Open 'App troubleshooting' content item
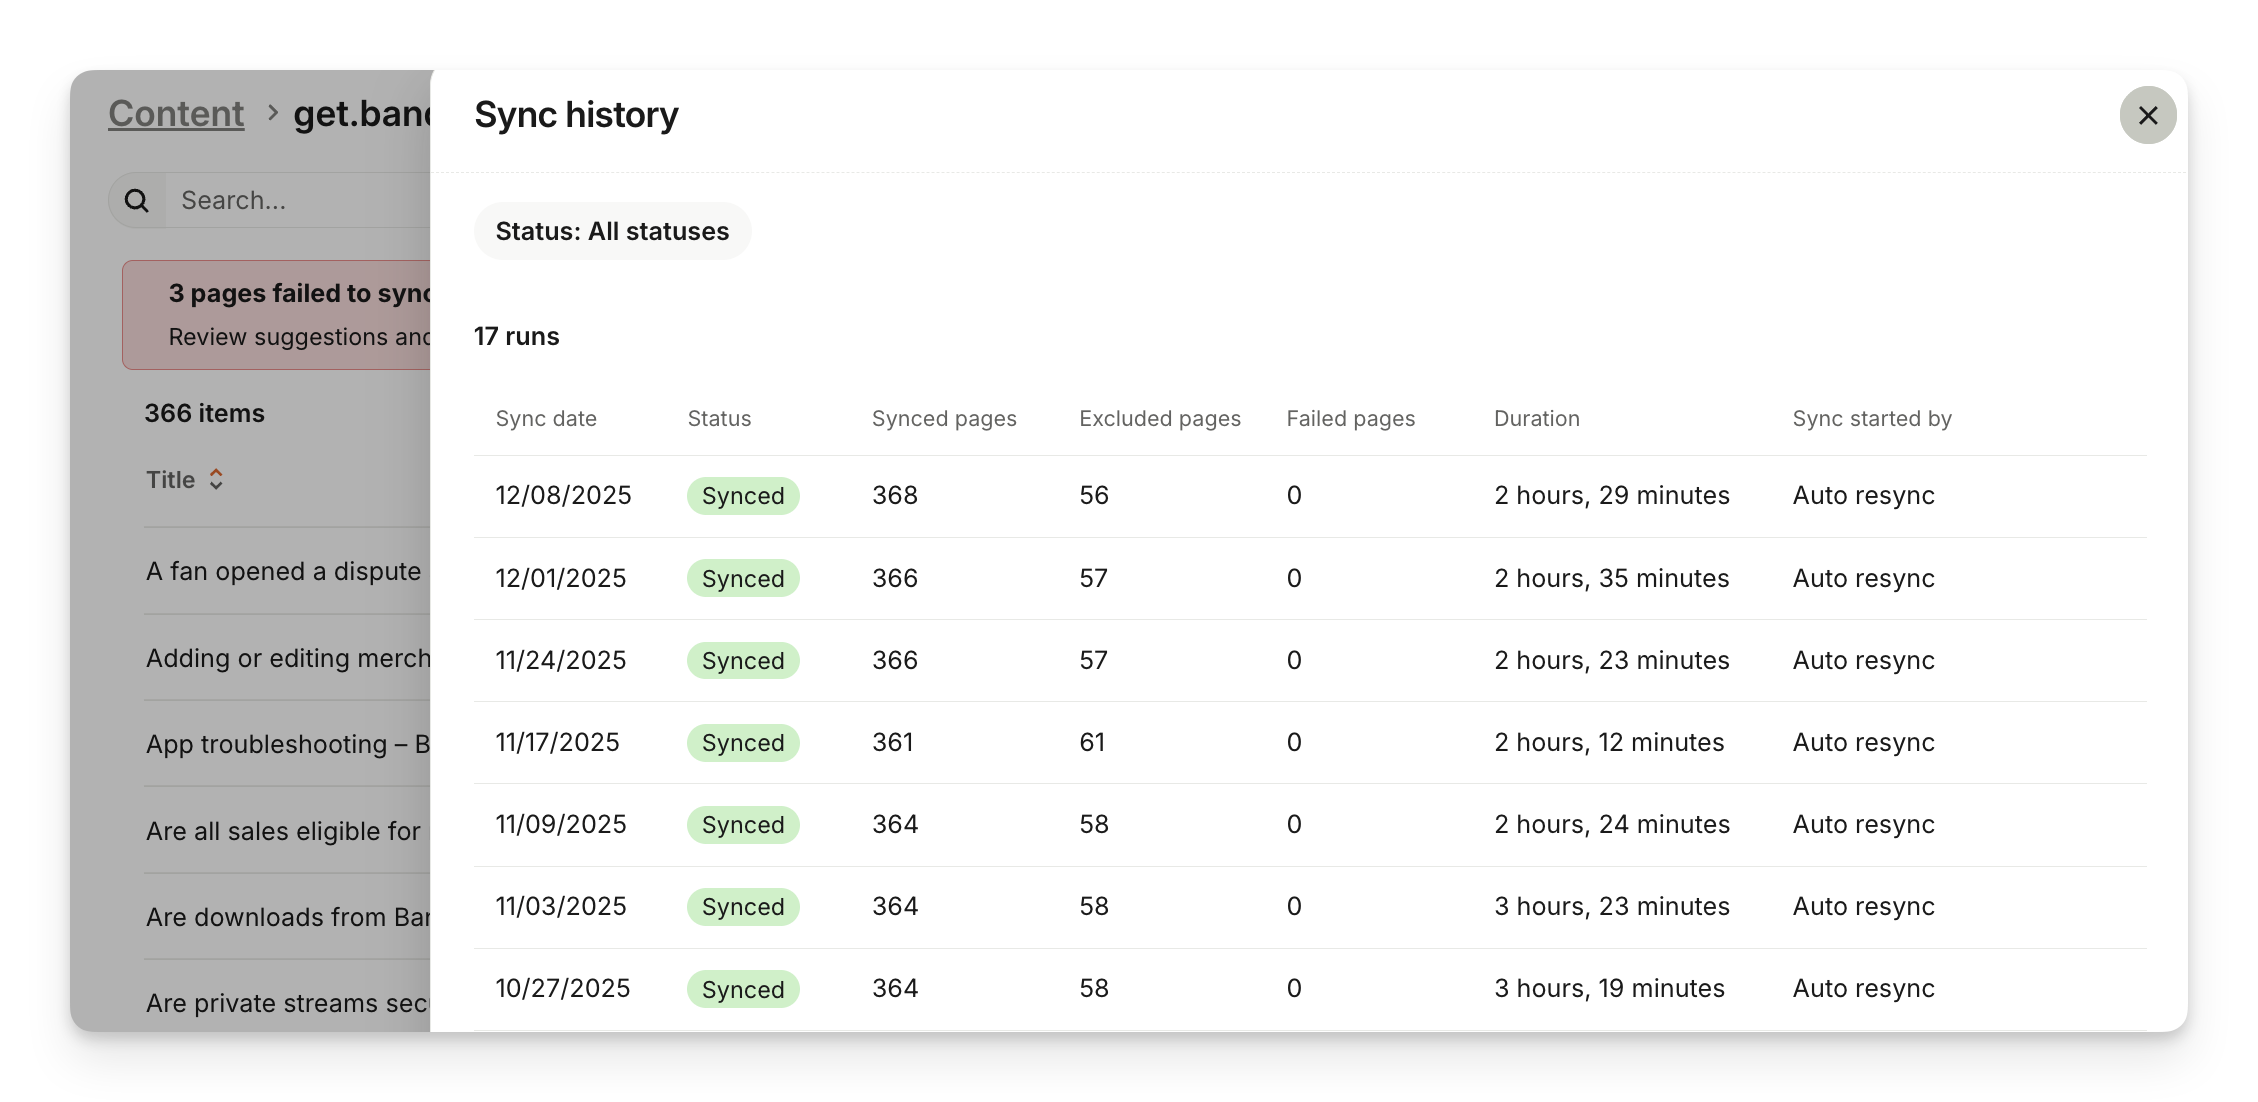2258x1102 pixels. coord(287,745)
